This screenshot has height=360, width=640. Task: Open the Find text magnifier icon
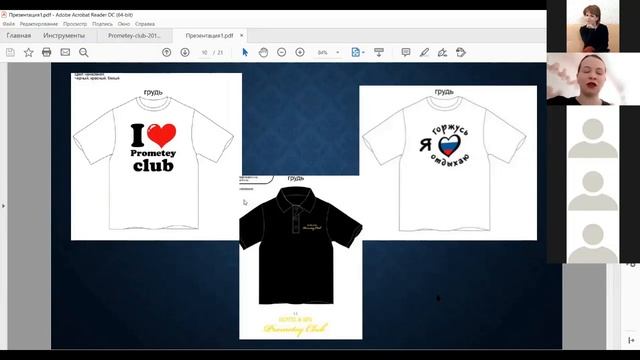[84, 52]
